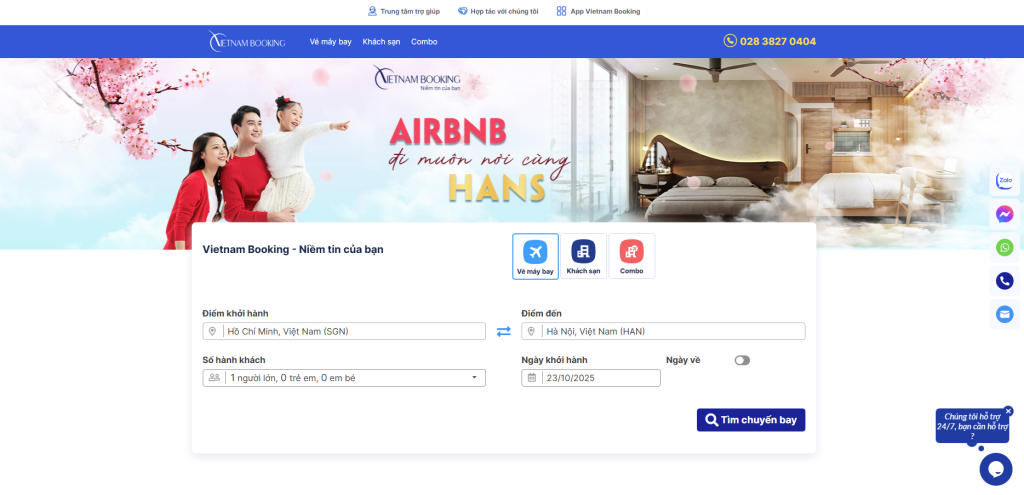Toggle the Ngày về return date switch

tap(742, 360)
